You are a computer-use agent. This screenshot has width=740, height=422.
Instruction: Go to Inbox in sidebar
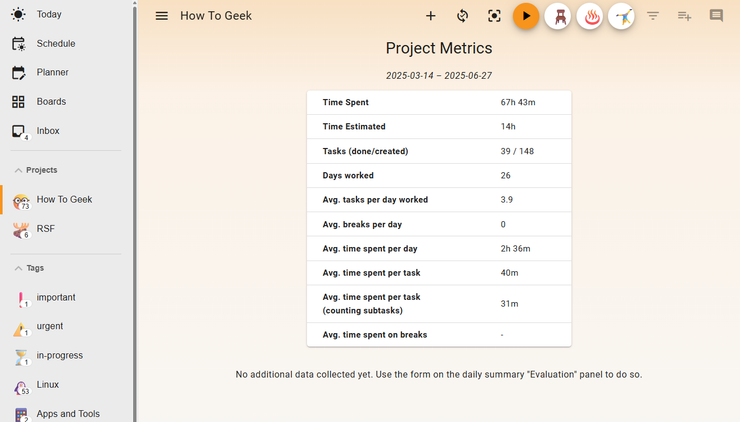[48, 131]
